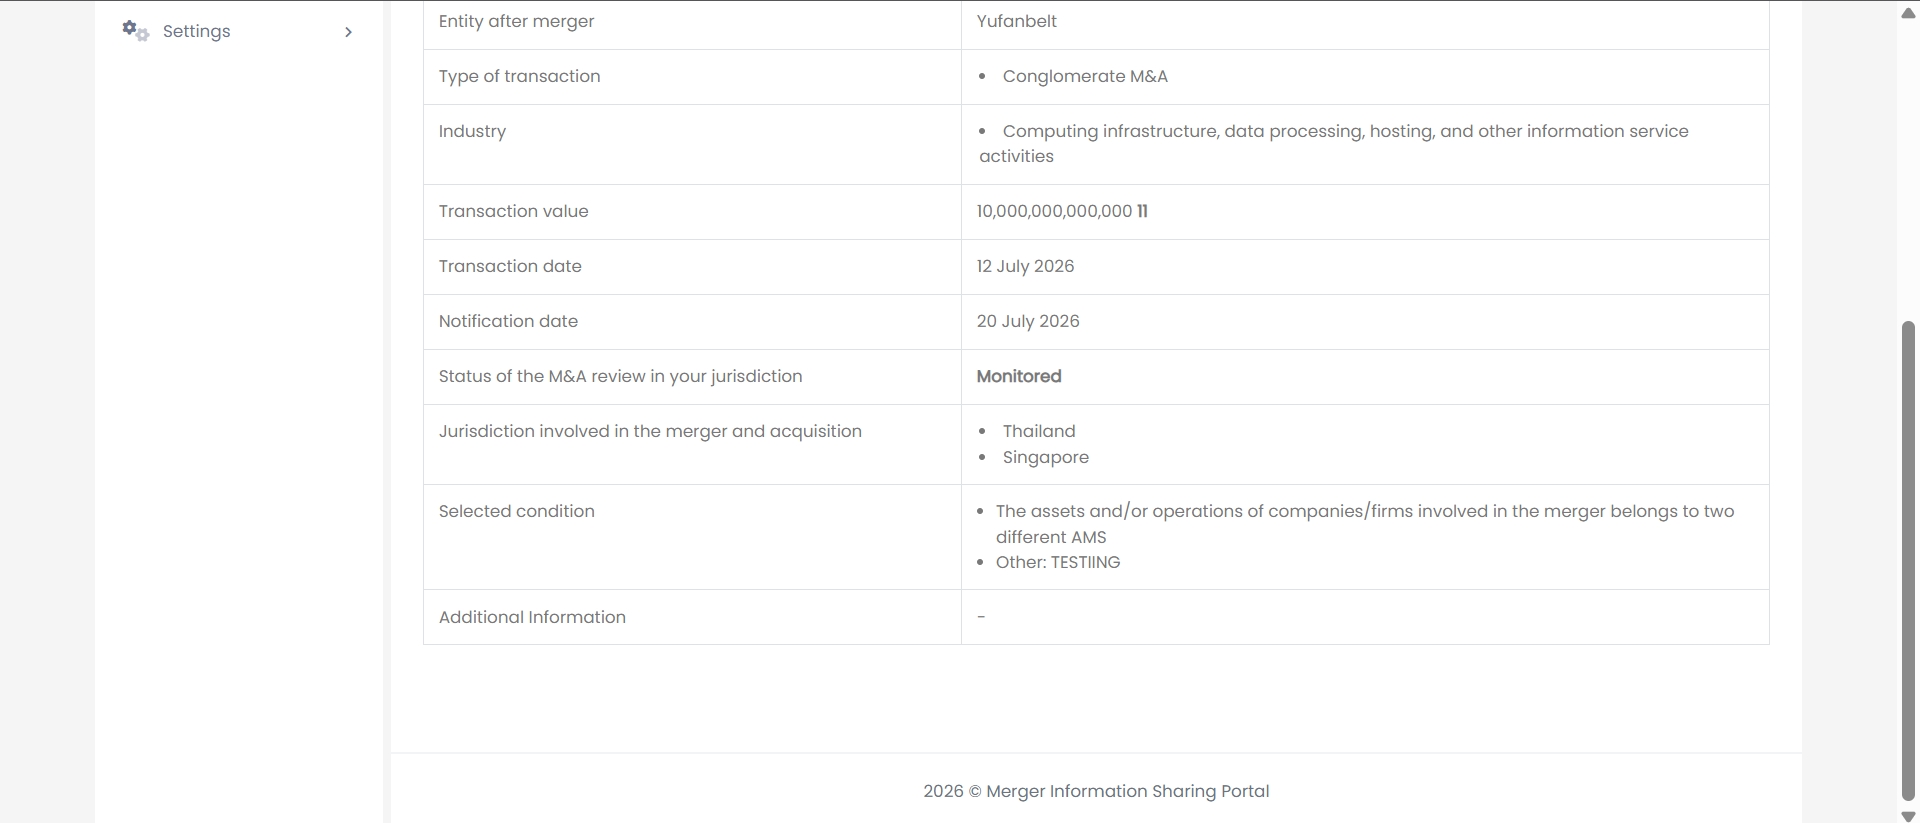The height and width of the screenshot is (823, 1920).
Task: Click the Other: TESTIING condition item
Action: [x=1058, y=563]
